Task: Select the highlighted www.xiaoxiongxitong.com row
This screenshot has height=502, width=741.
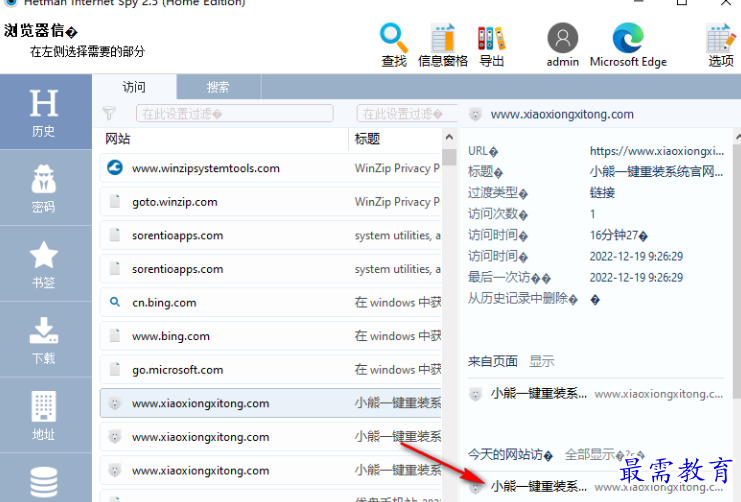Action: 270,403
